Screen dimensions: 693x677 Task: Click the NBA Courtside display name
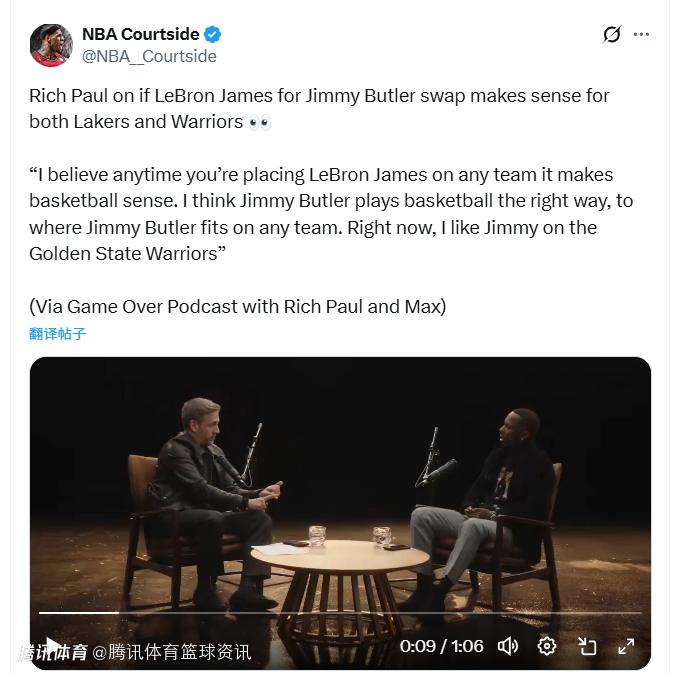coord(140,35)
